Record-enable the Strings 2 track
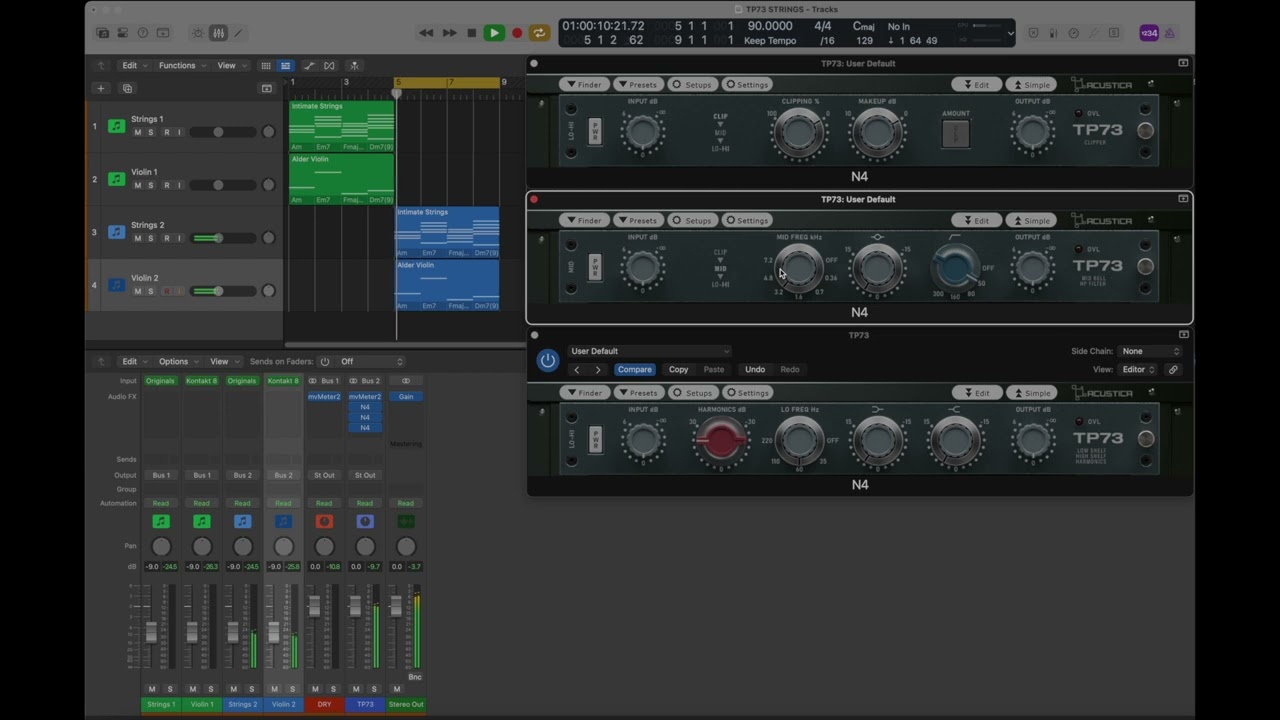The height and width of the screenshot is (720, 1280). click(x=166, y=238)
